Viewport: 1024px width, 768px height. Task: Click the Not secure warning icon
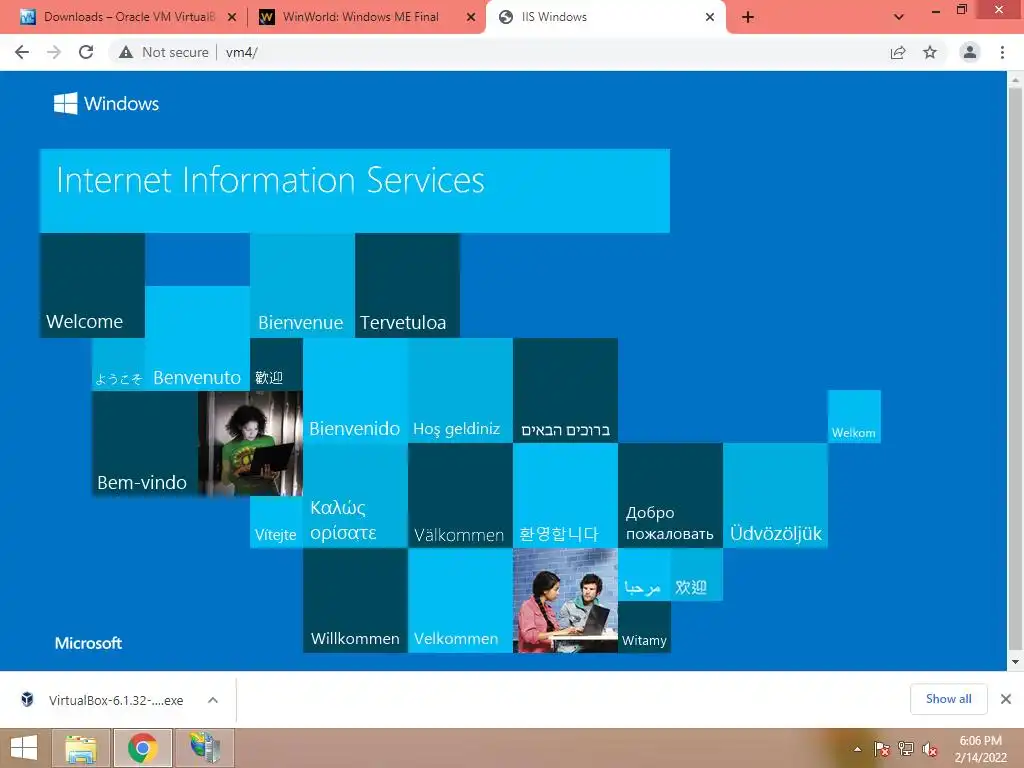pos(126,52)
